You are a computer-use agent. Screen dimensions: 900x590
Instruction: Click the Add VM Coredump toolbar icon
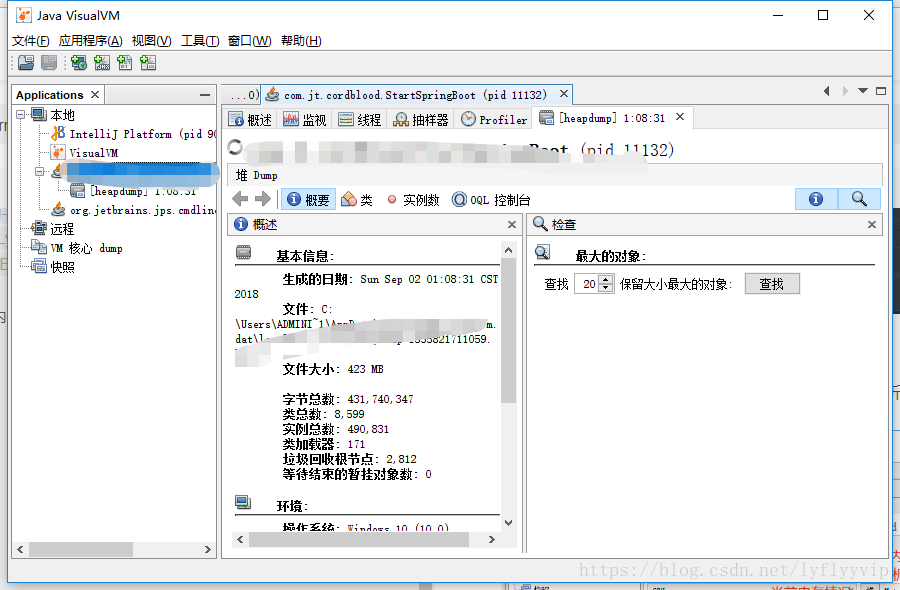coord(125,63)
